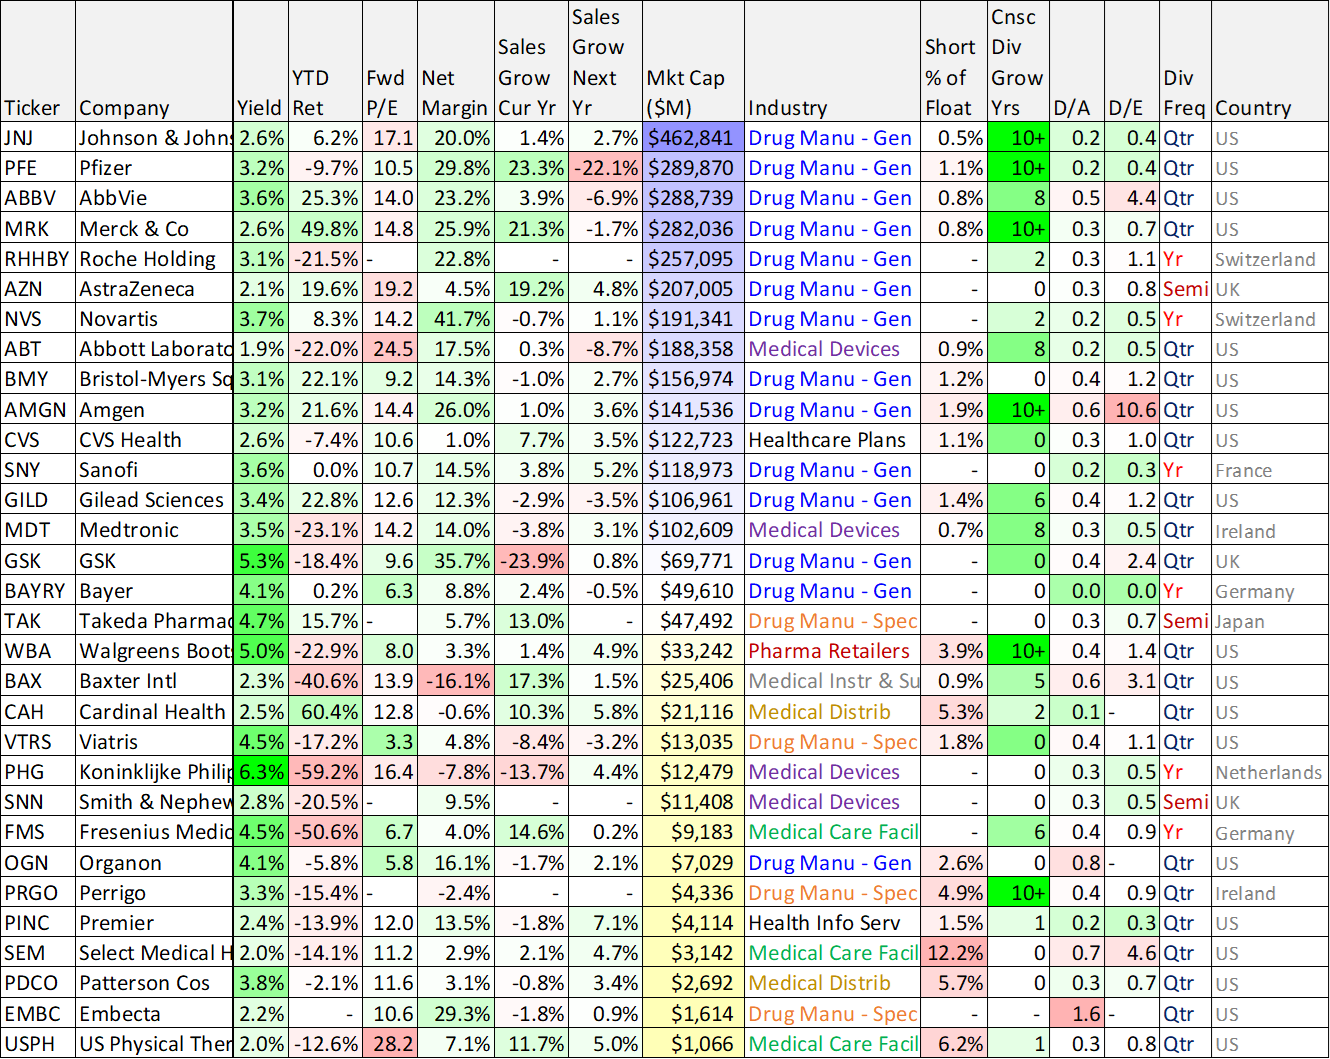Select ABBV yield value 3.6%
Screen dimensions: 1330x1059
click(261, 198)
